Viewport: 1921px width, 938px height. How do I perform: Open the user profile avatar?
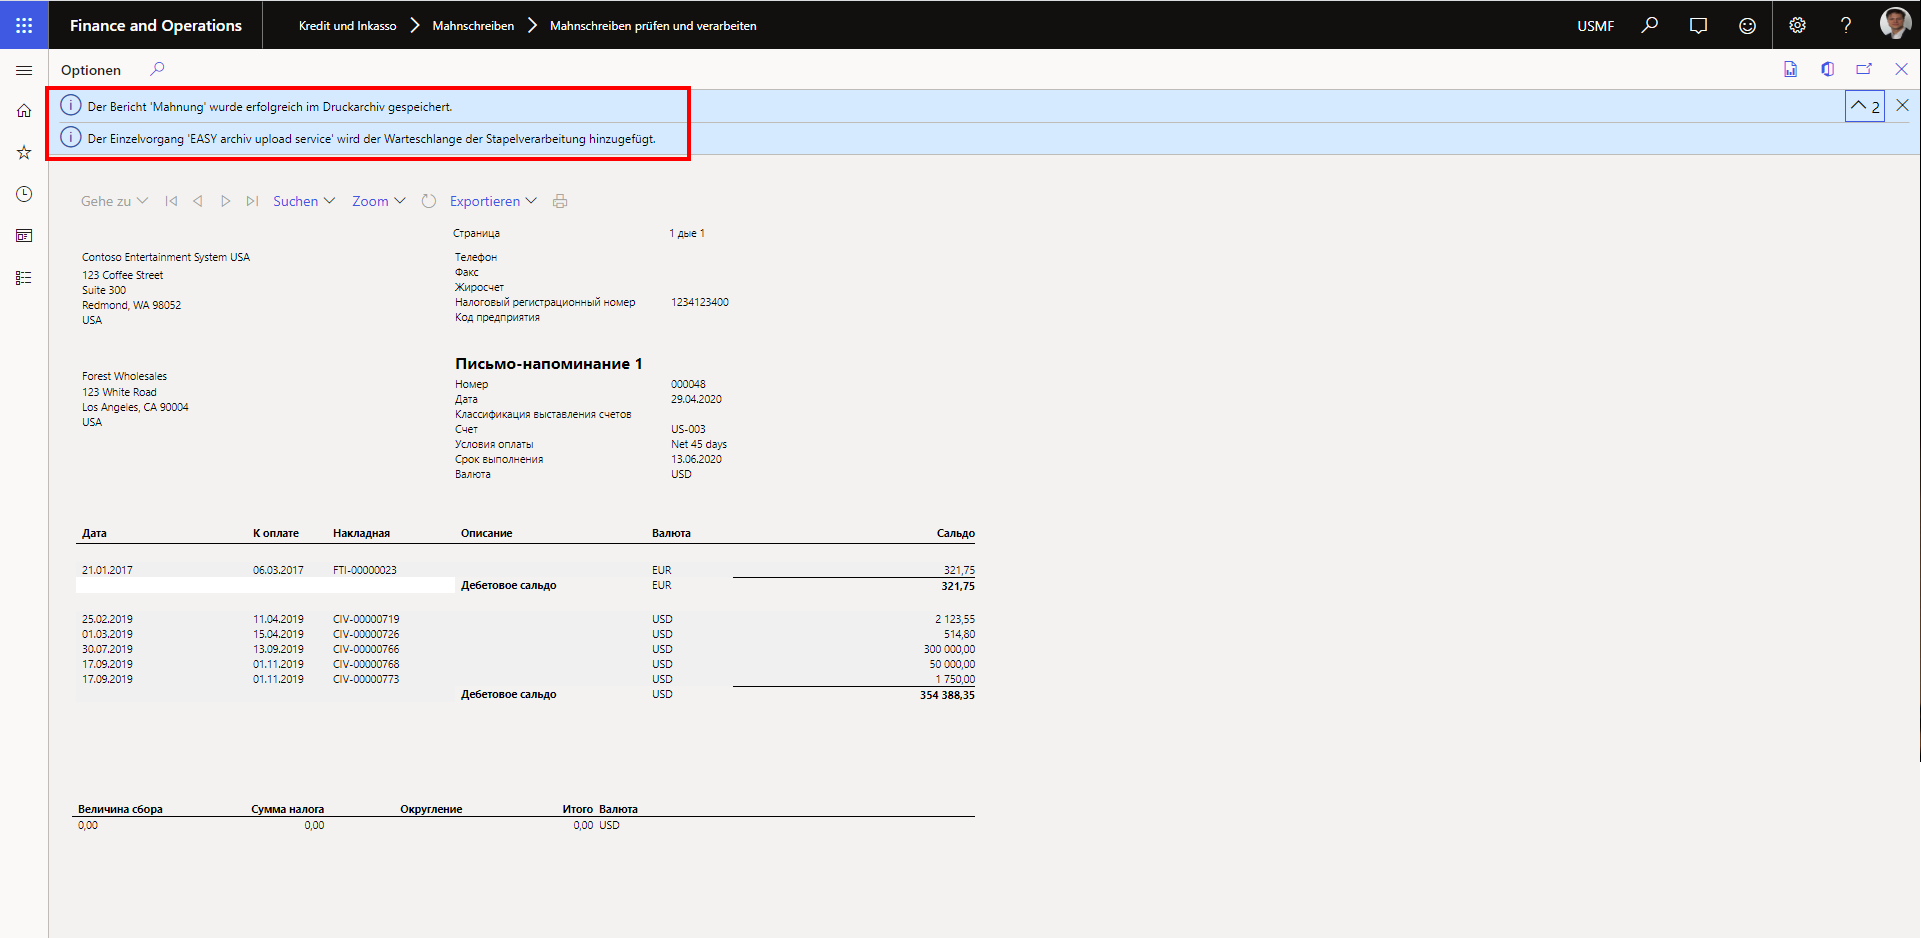coord(1895,23)
